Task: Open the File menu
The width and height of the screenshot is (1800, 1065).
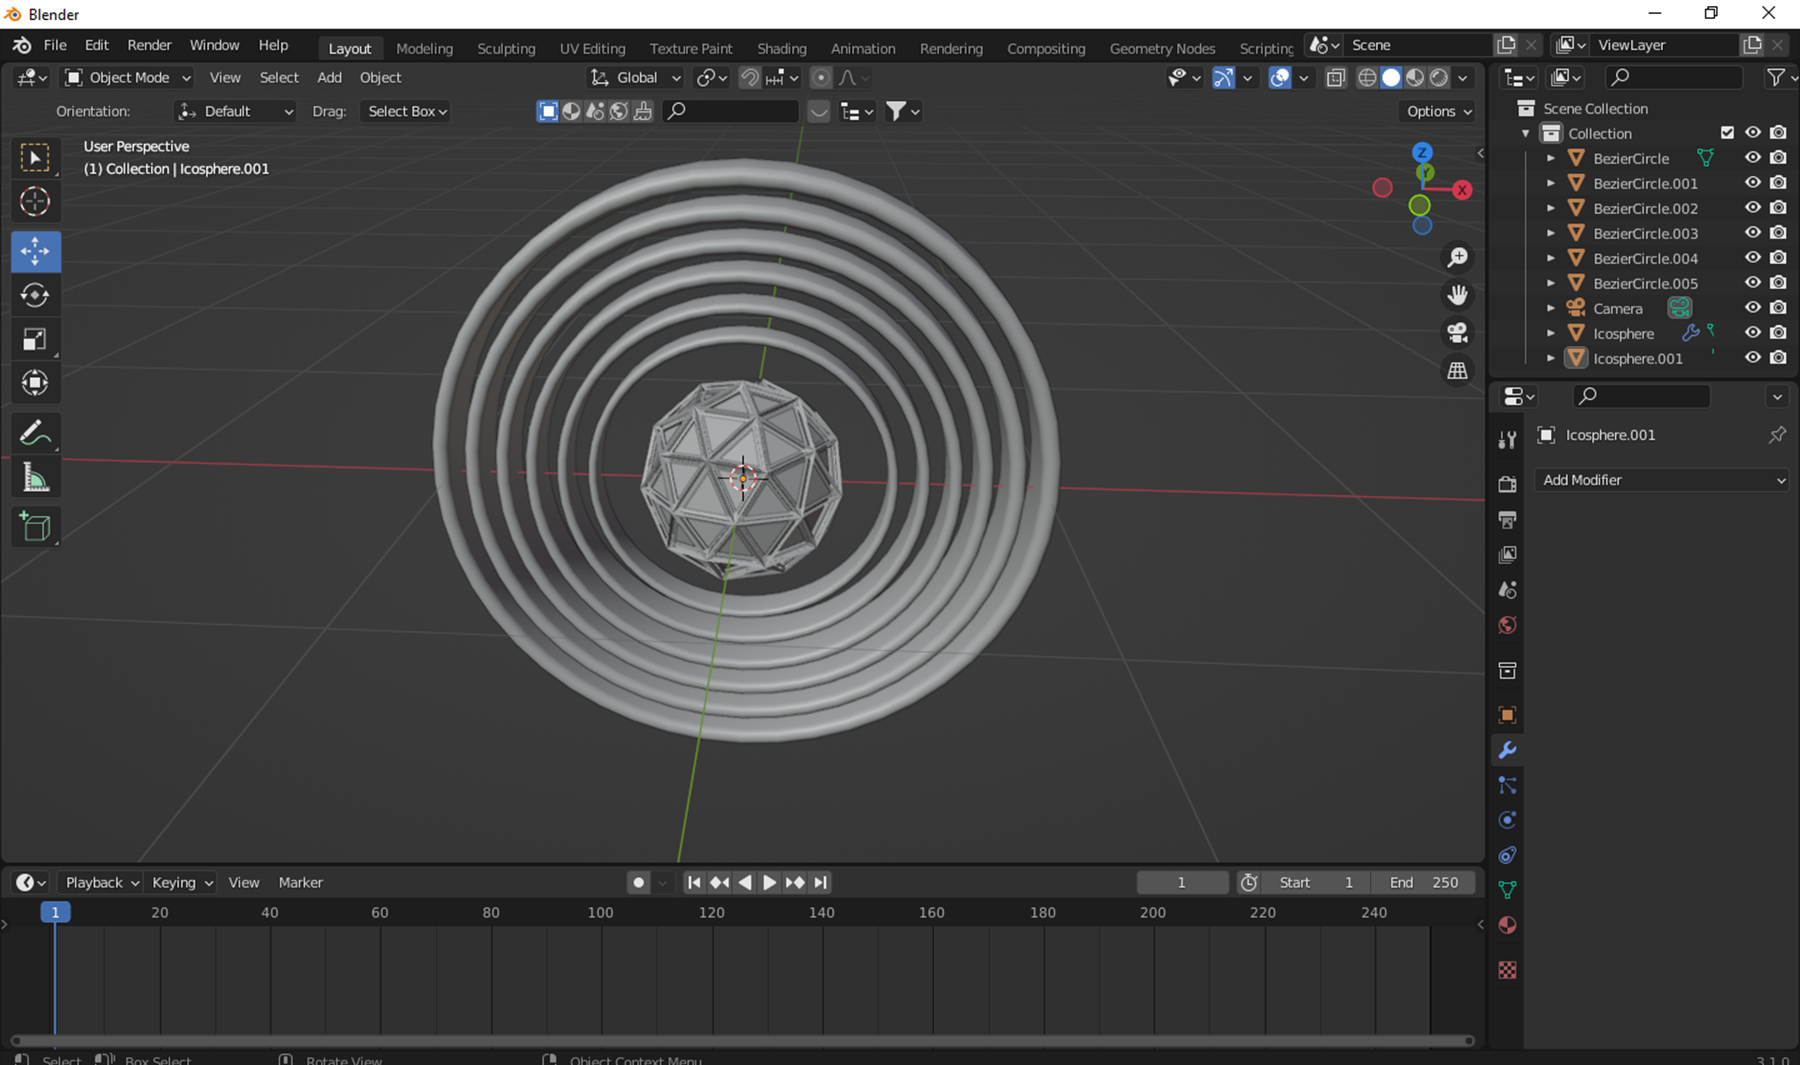Action: click(x=55, y=46)
